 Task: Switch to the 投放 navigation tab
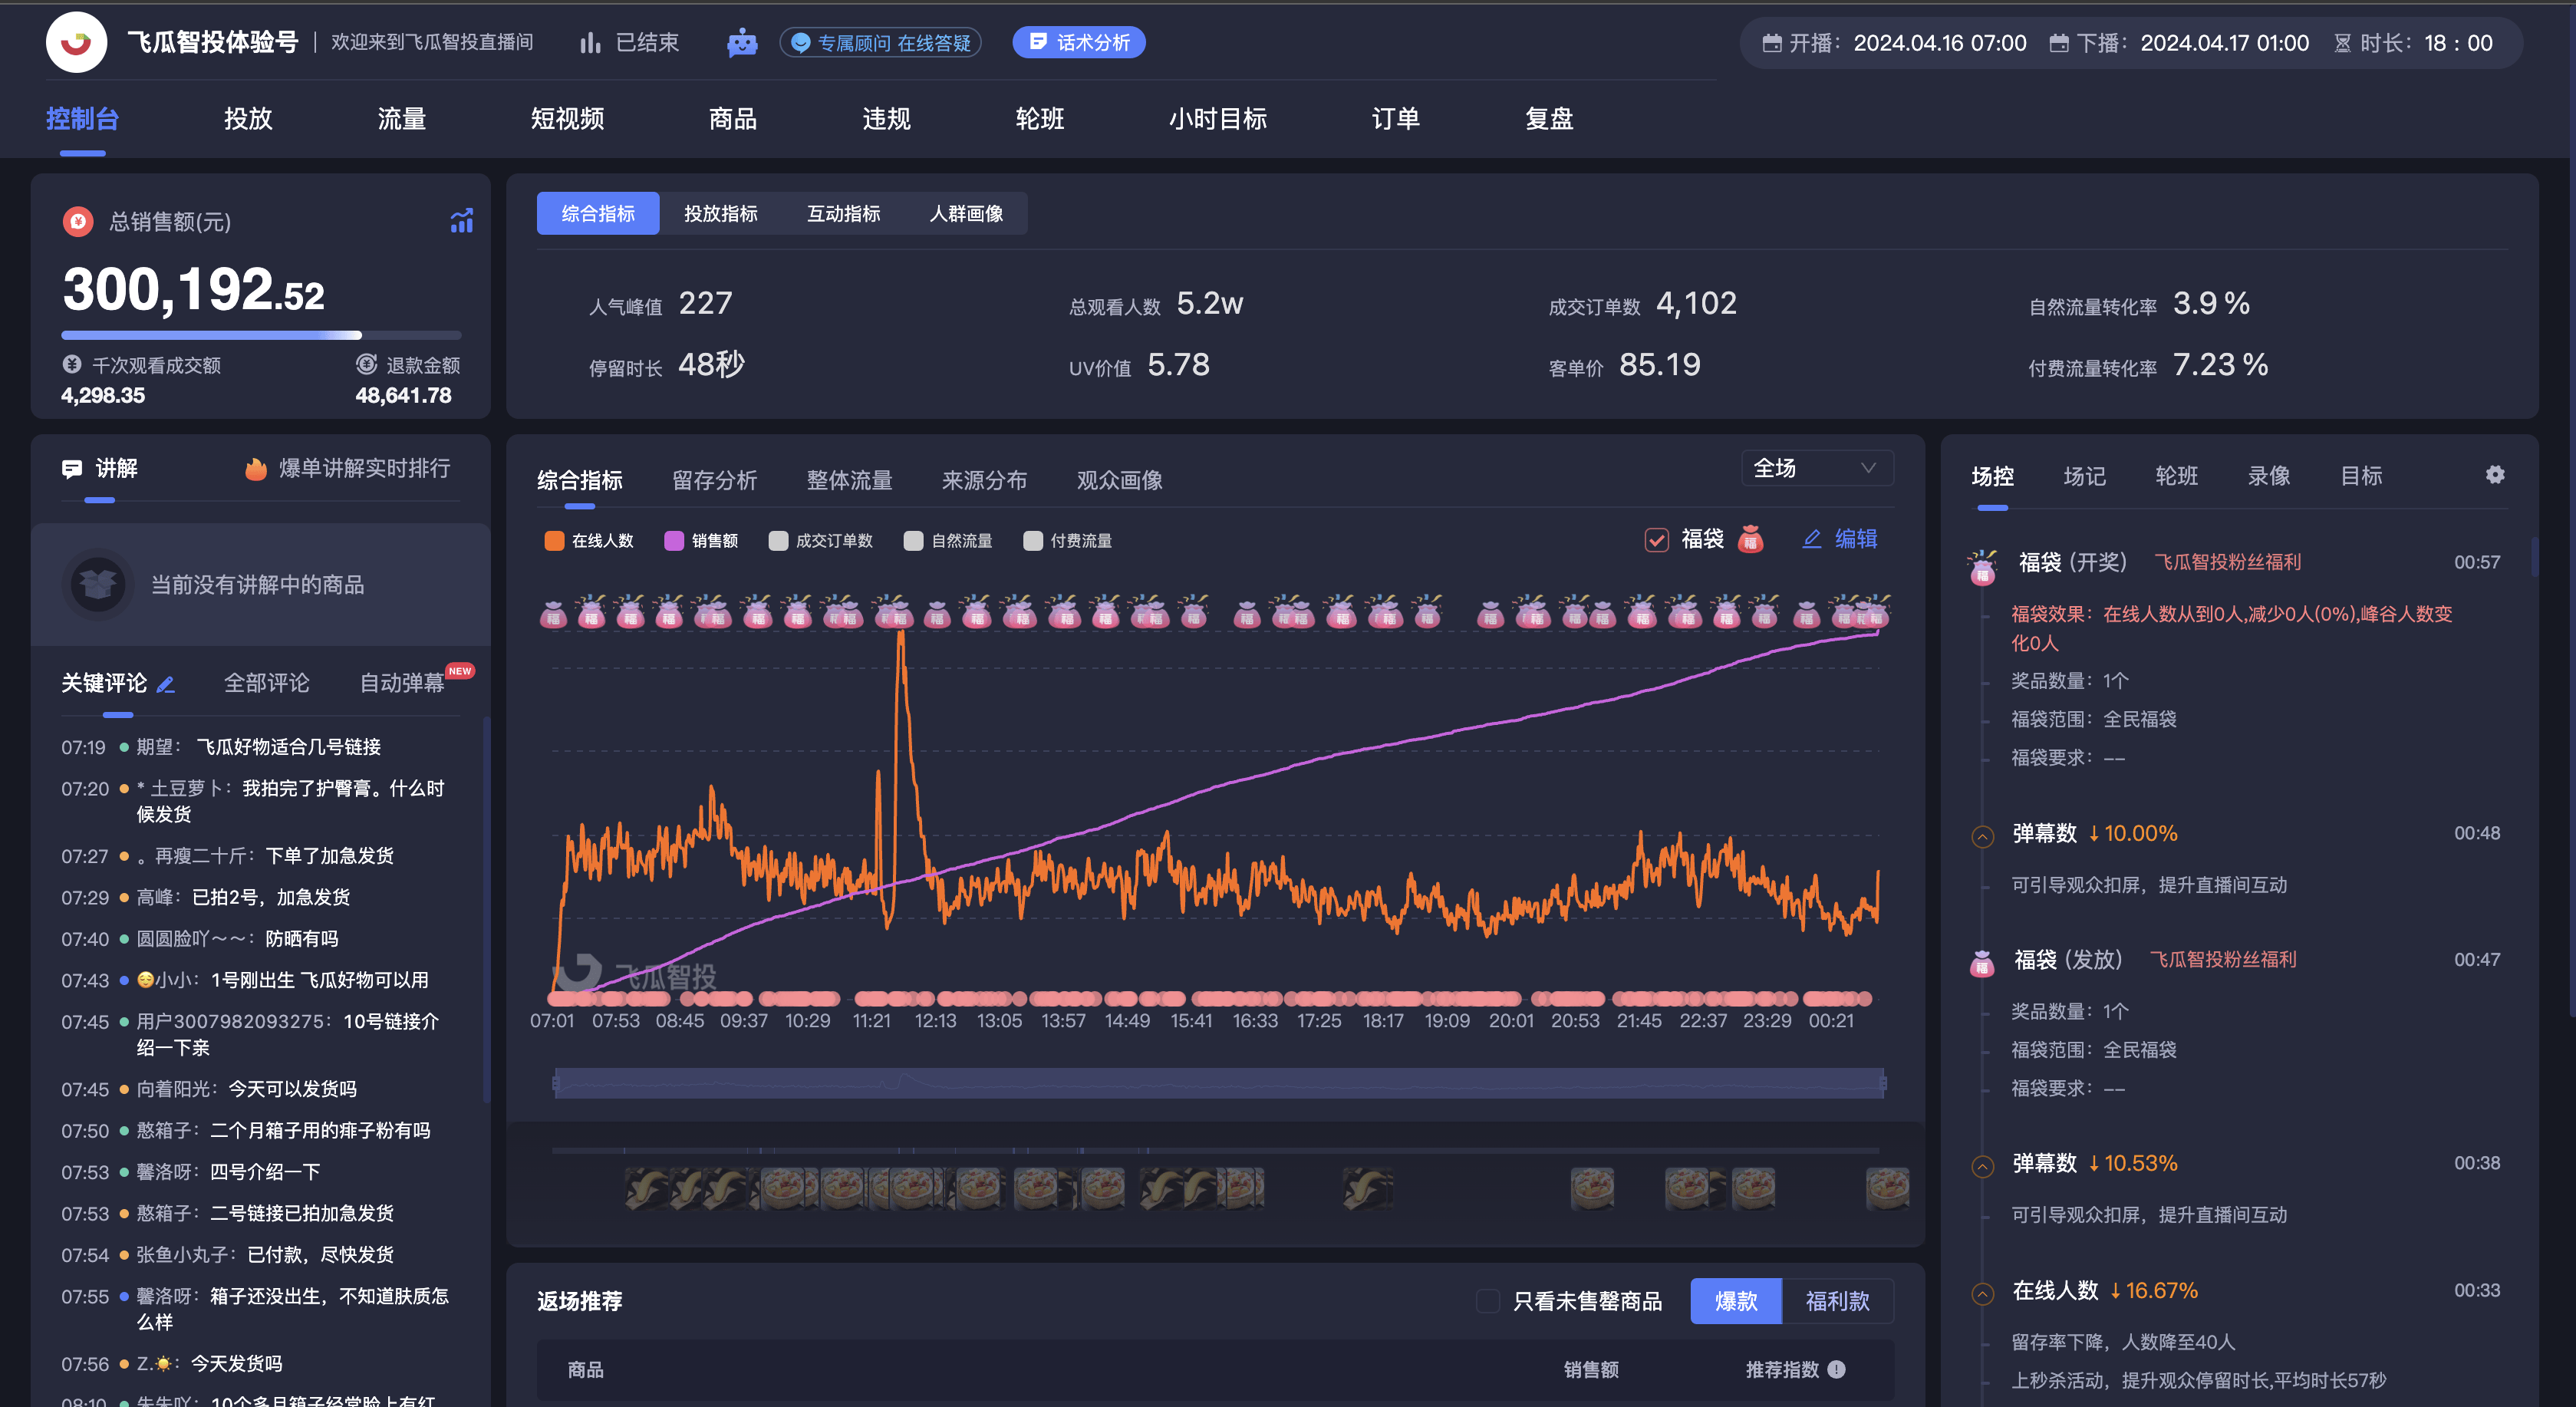click(248, 119)
